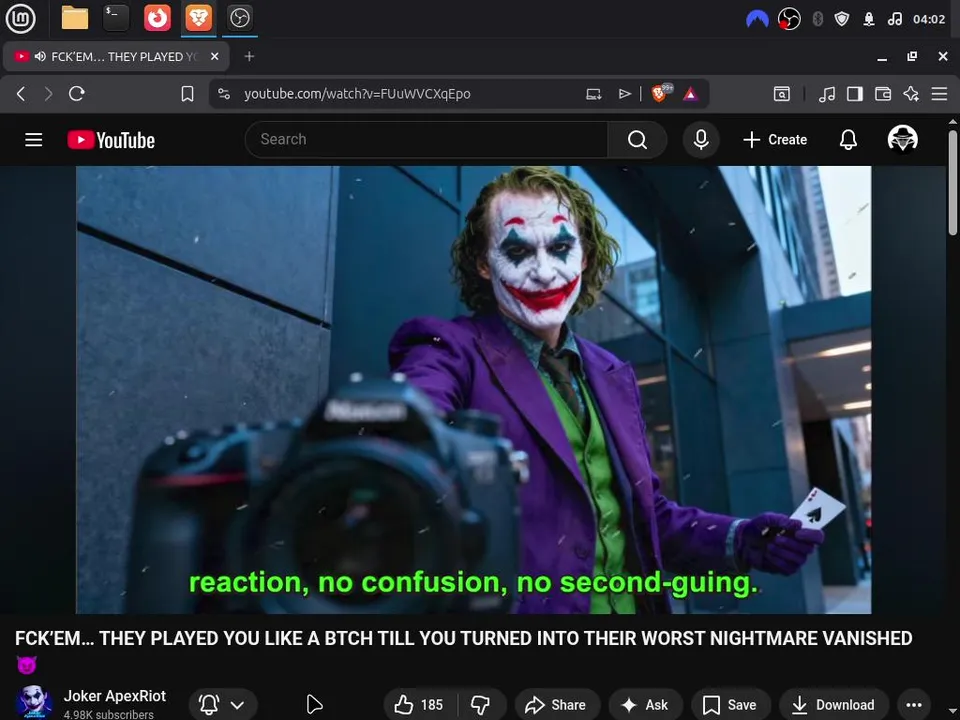Mute the tab via speaker icon

click(40, 56)
